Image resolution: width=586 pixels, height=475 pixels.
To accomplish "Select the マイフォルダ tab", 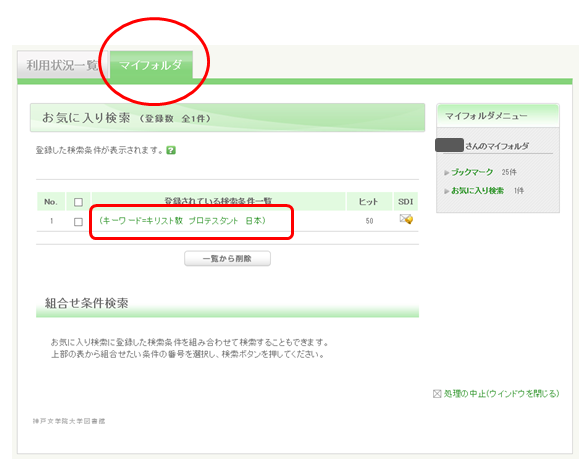I will (x=151, y=65).
